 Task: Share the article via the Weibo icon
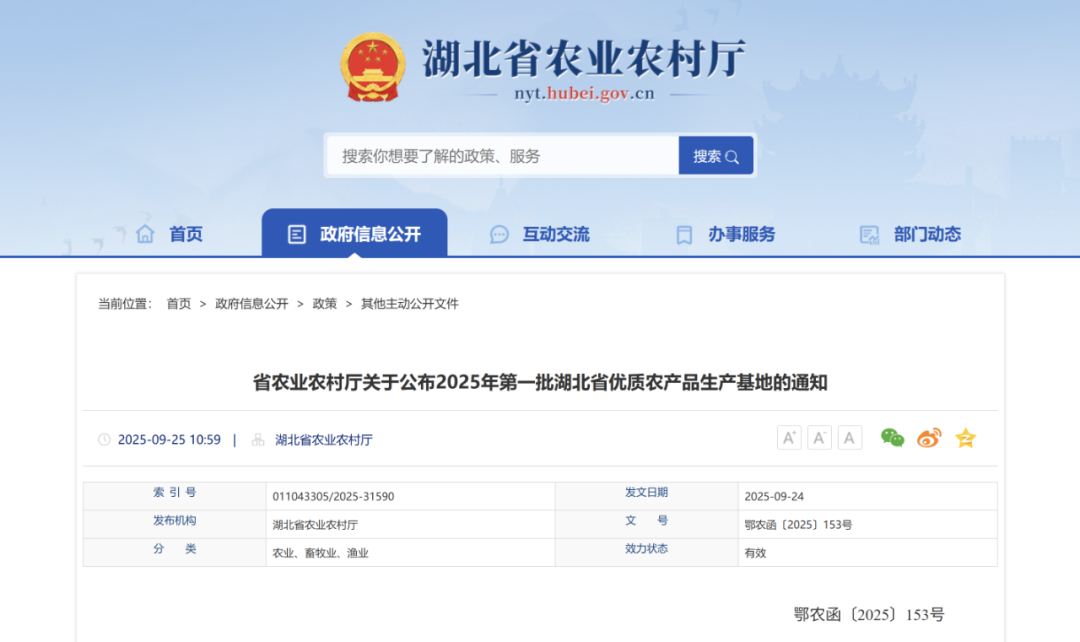coord(928,437)
